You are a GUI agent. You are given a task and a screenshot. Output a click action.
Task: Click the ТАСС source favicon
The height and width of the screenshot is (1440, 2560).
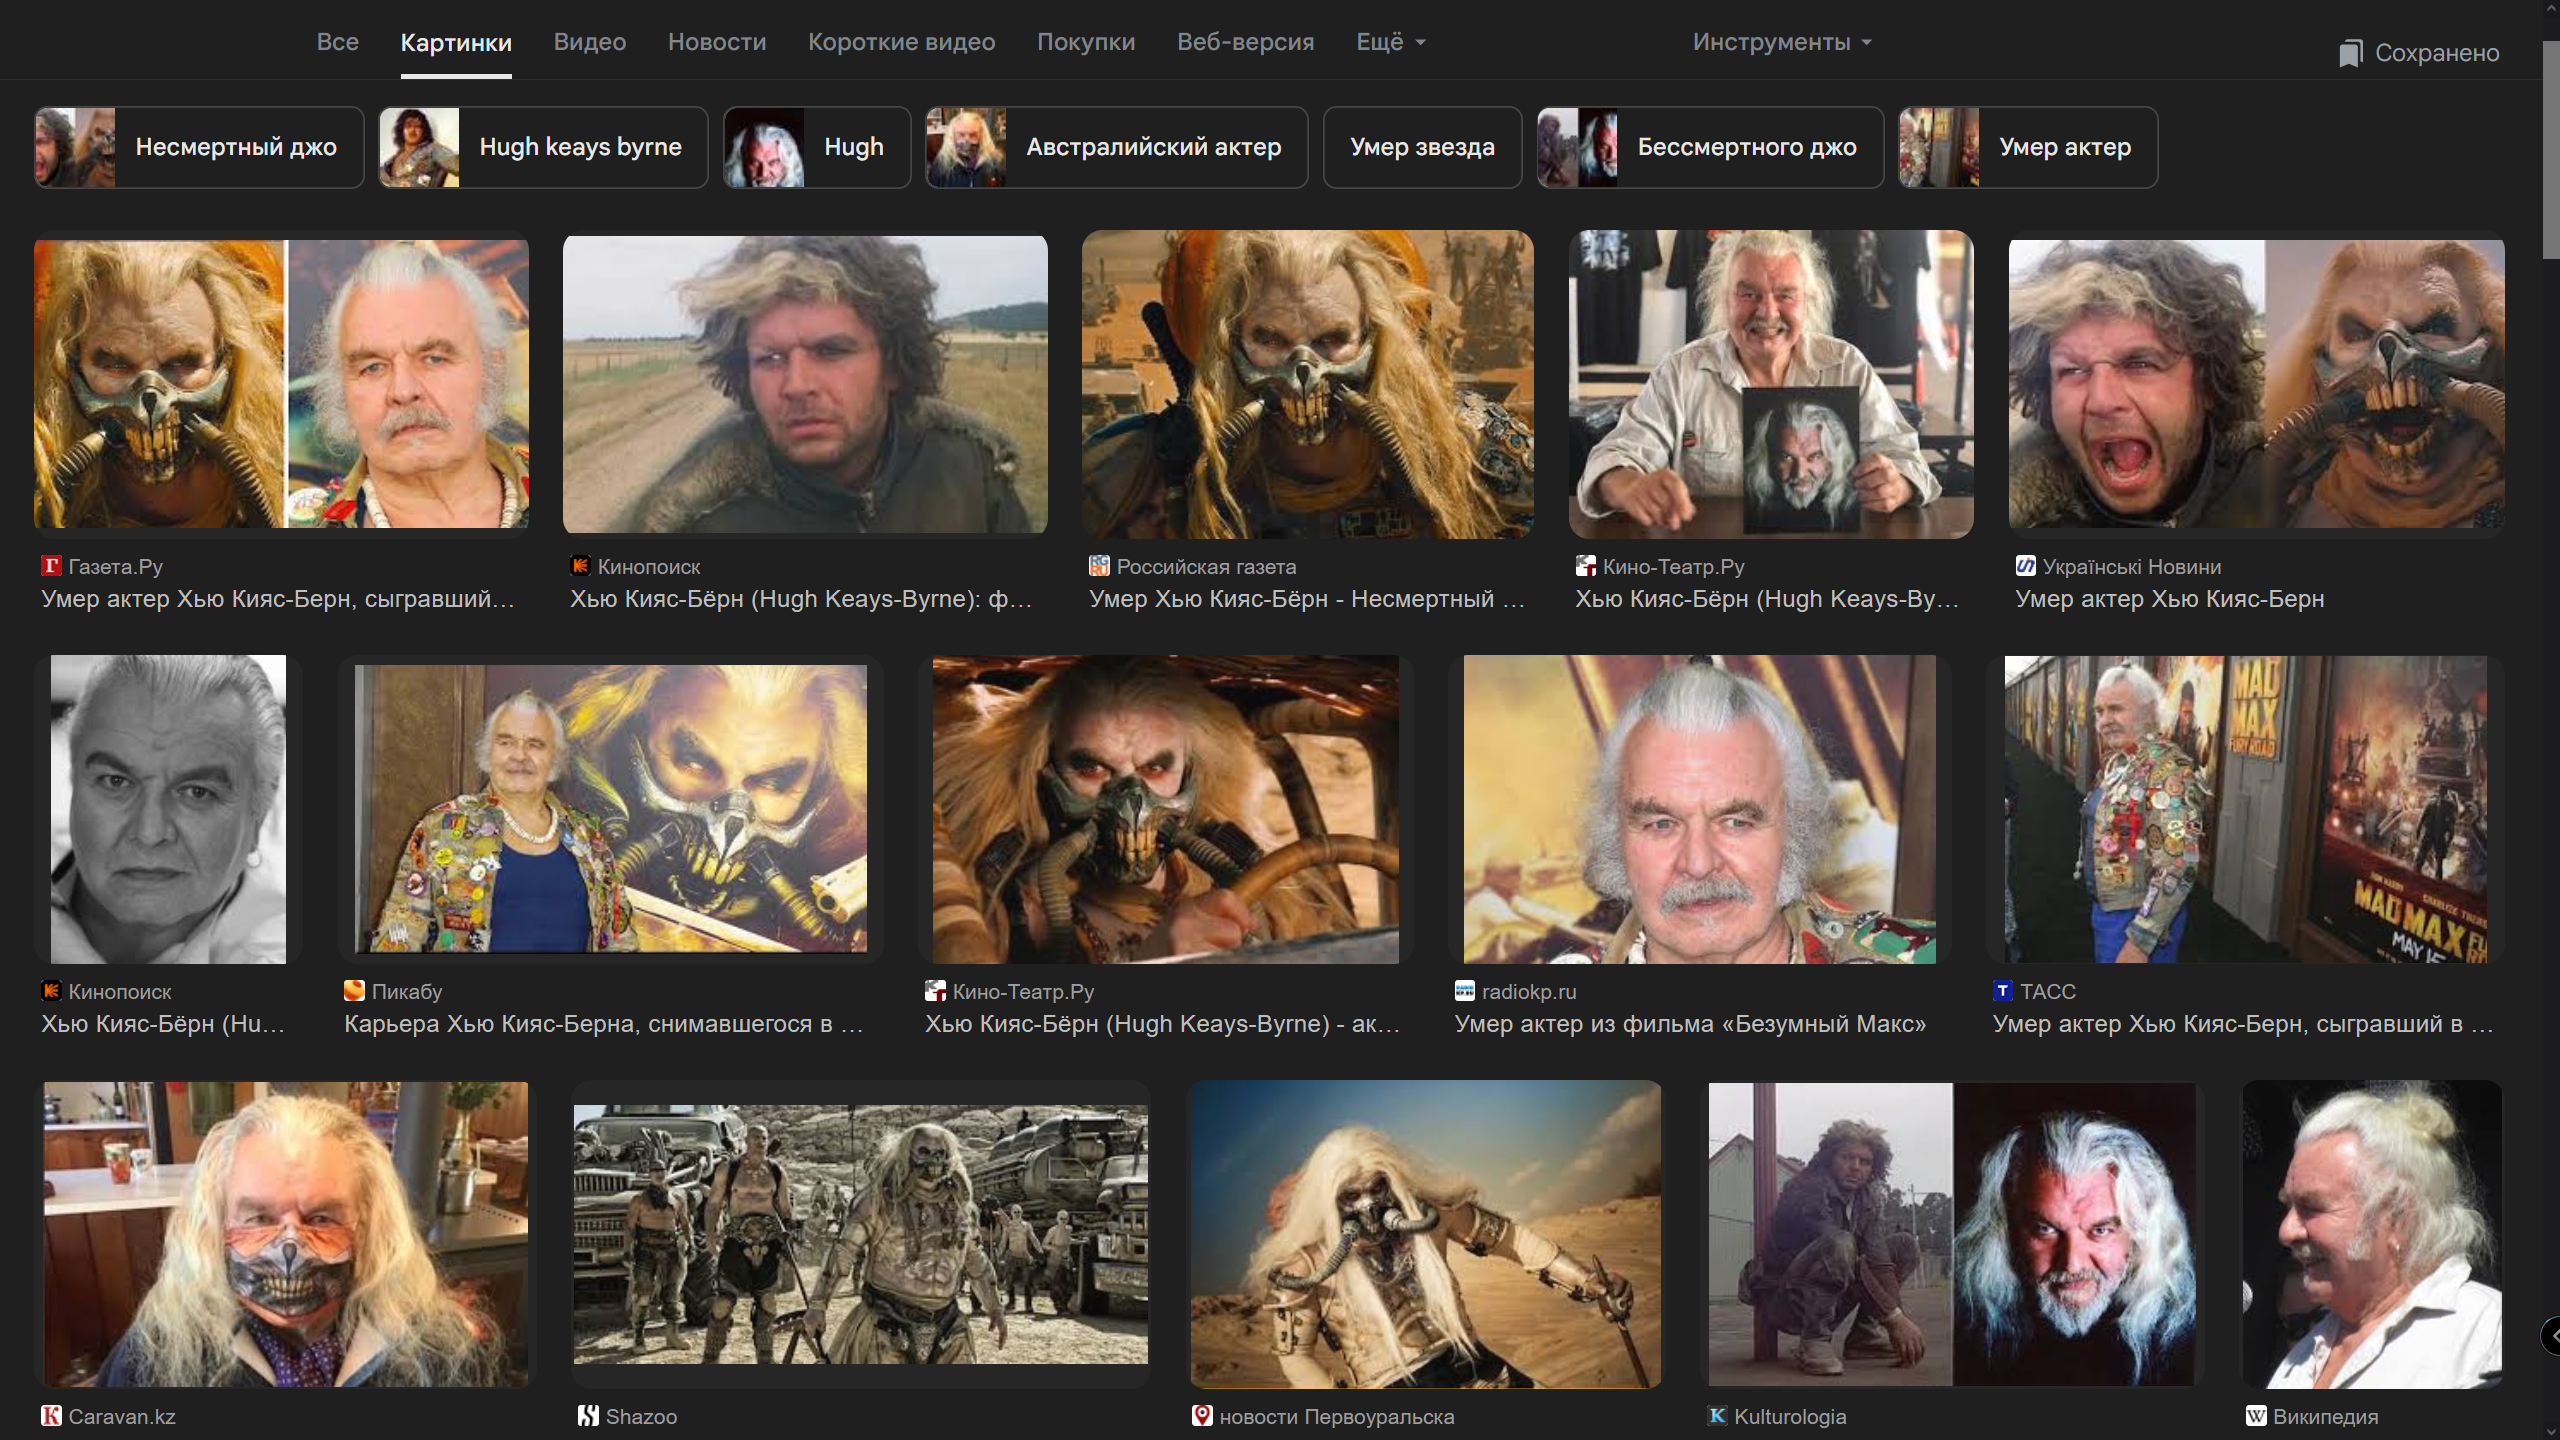coord(2002,991)
